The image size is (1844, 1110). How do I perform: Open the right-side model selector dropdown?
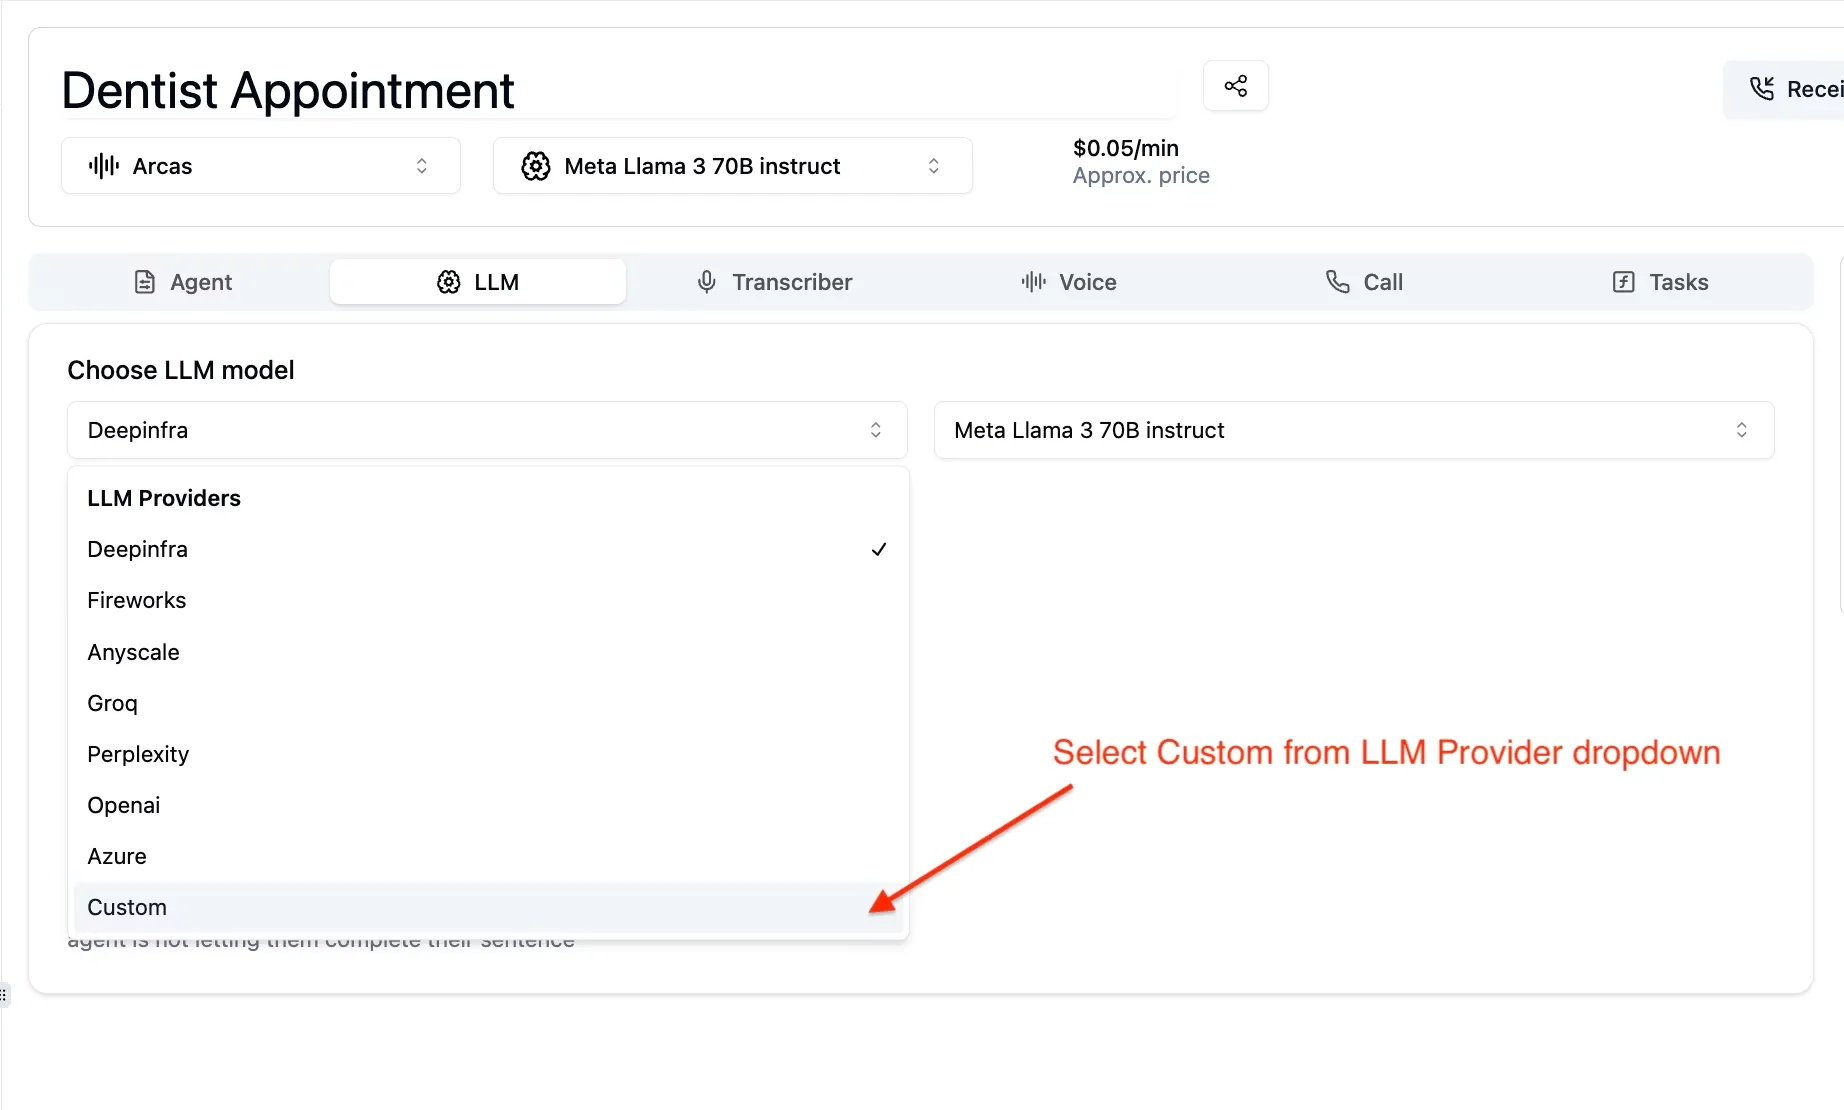pyautogui.click(x=1354, y=430)
